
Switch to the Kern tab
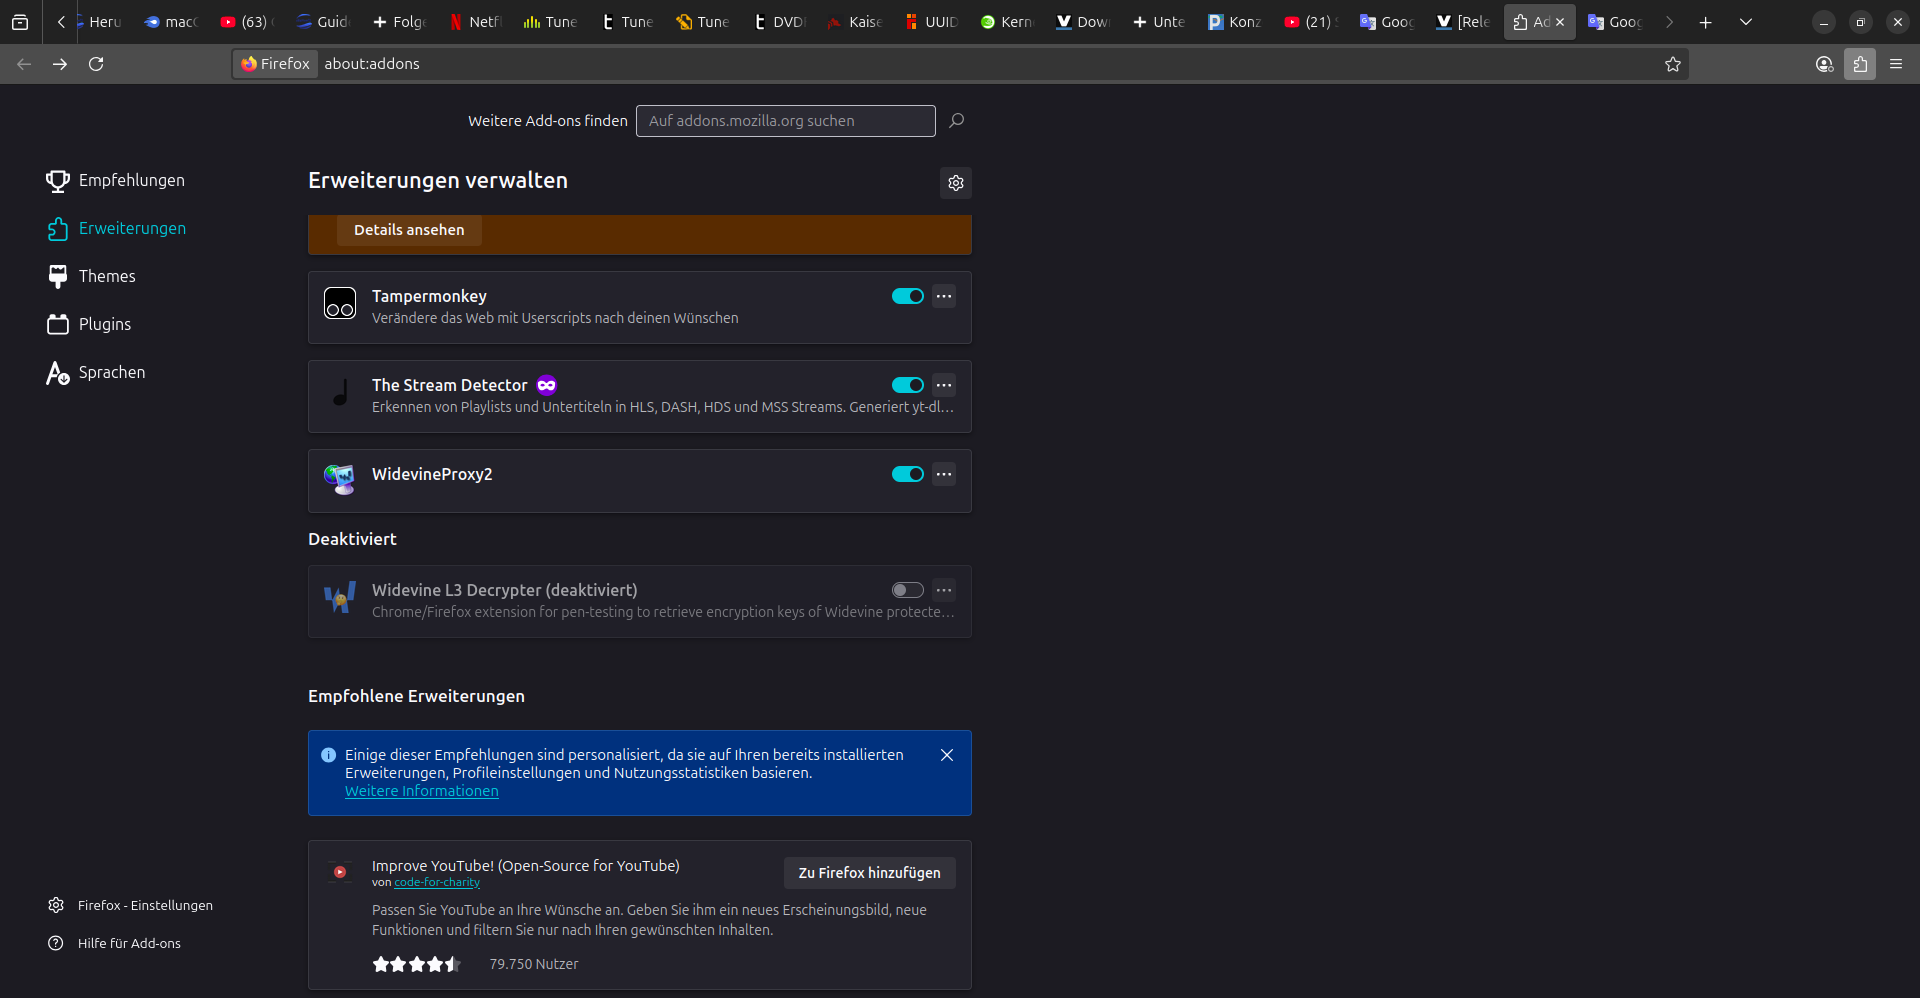point(1008,22)
